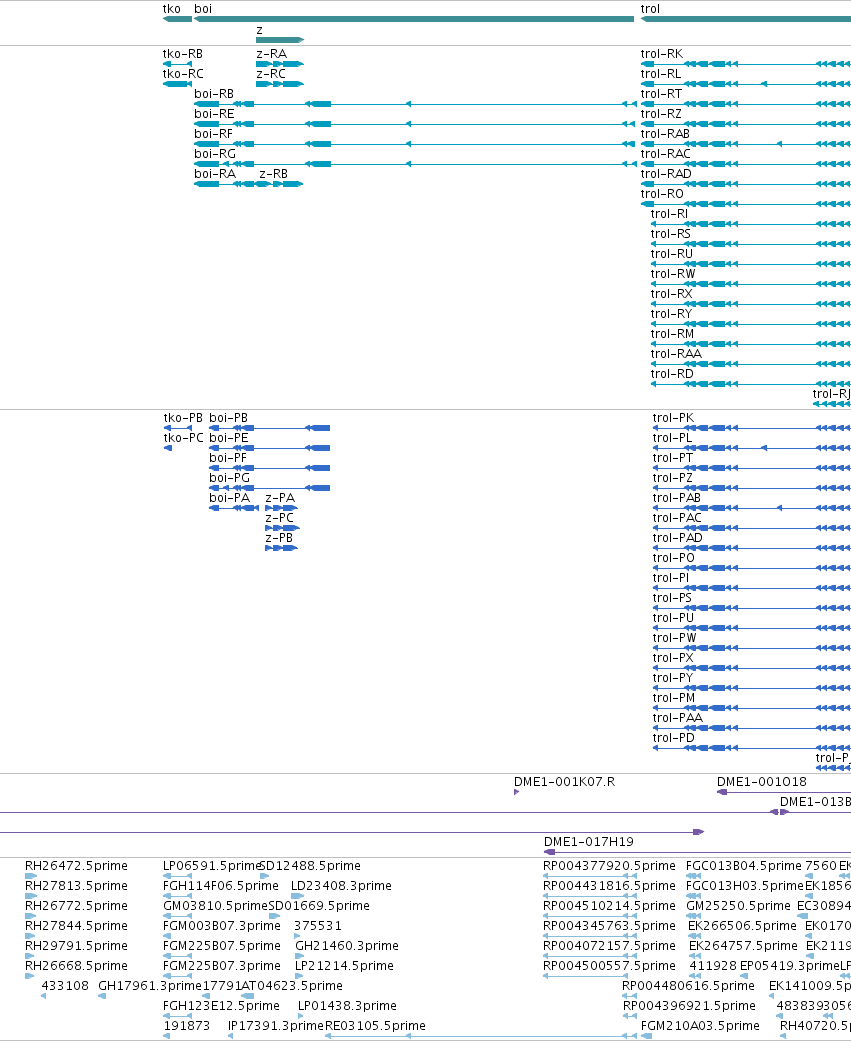Open transcript boi-RF
This screenshot has width=851, height=1041.
point(213,133)
